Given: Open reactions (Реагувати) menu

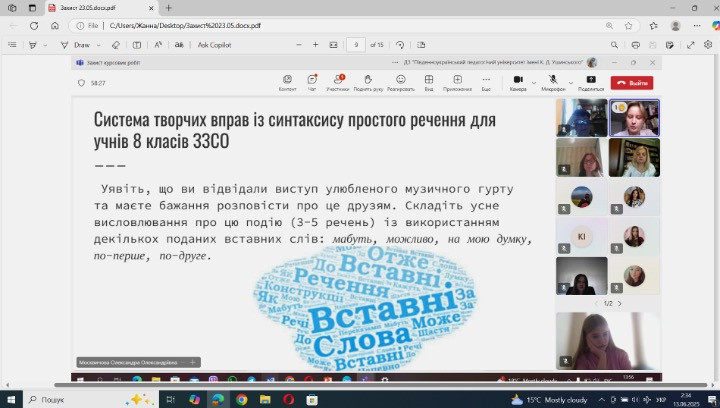Looking at the screenshot, I should coord(400,81).
